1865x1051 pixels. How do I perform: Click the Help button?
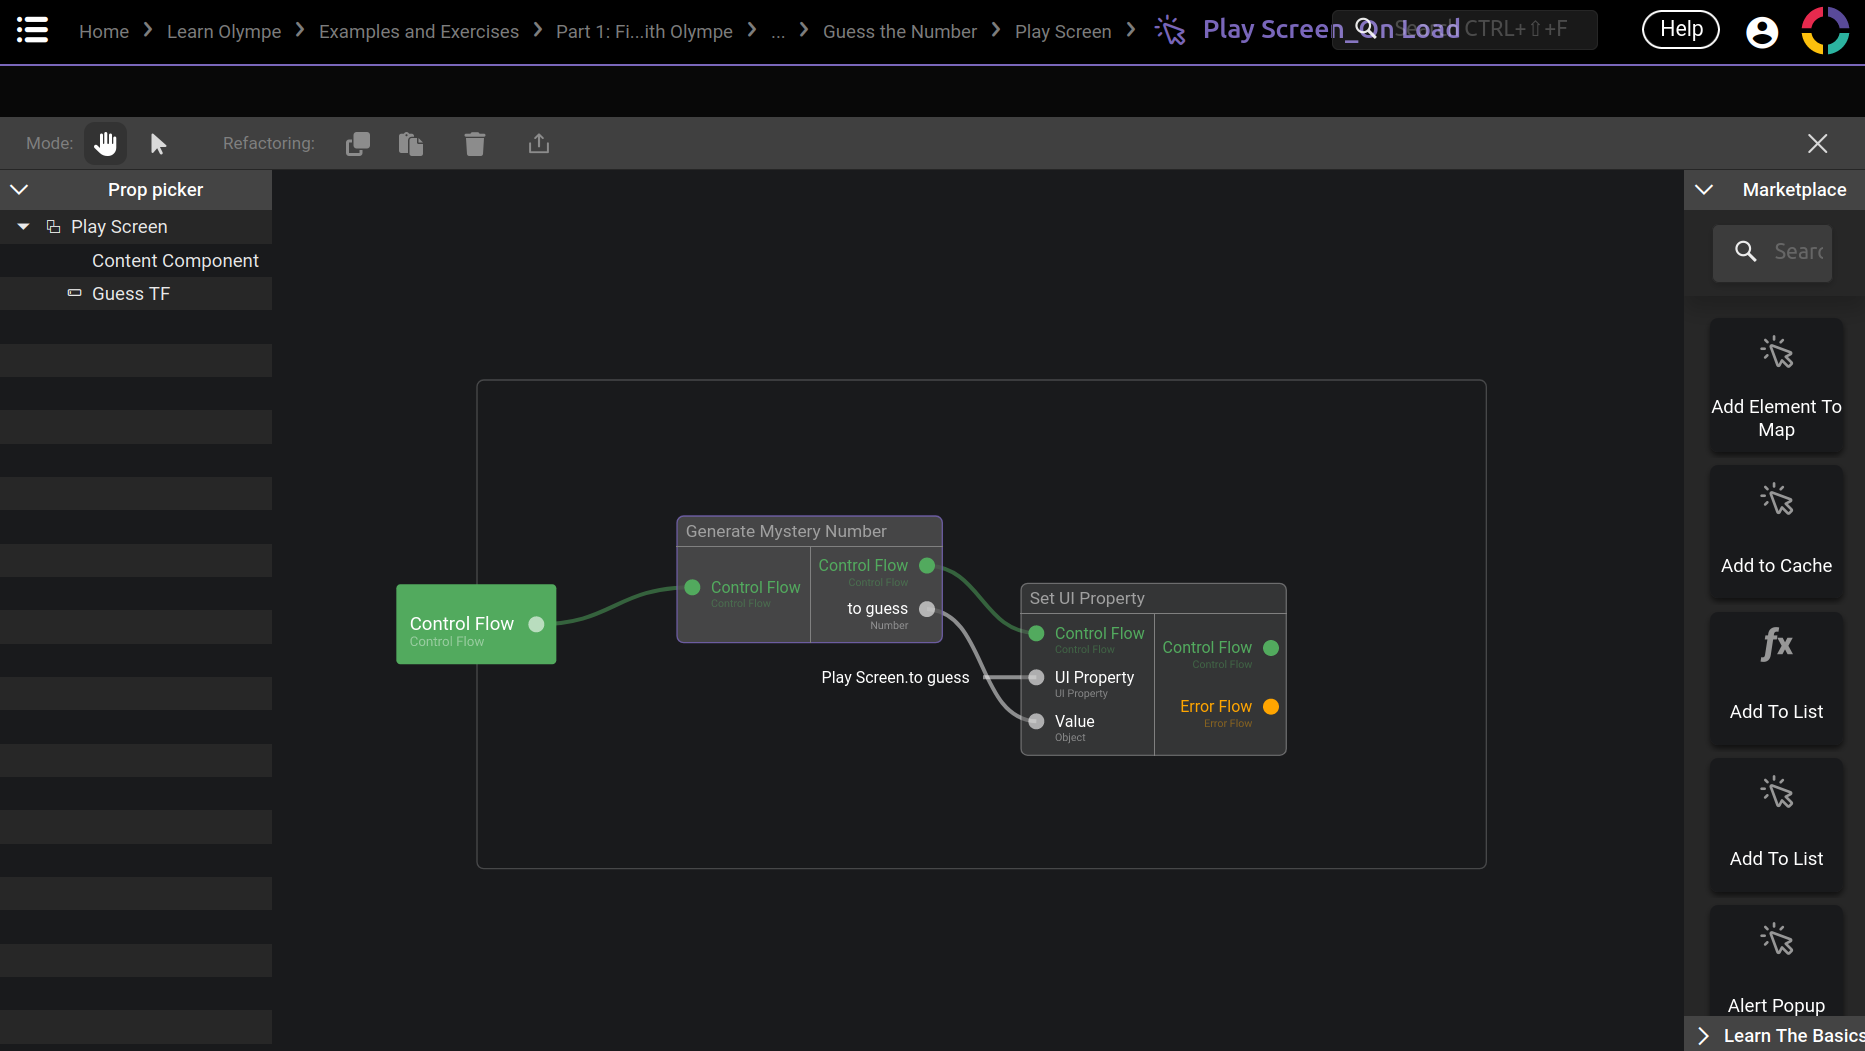[1680, 30]
